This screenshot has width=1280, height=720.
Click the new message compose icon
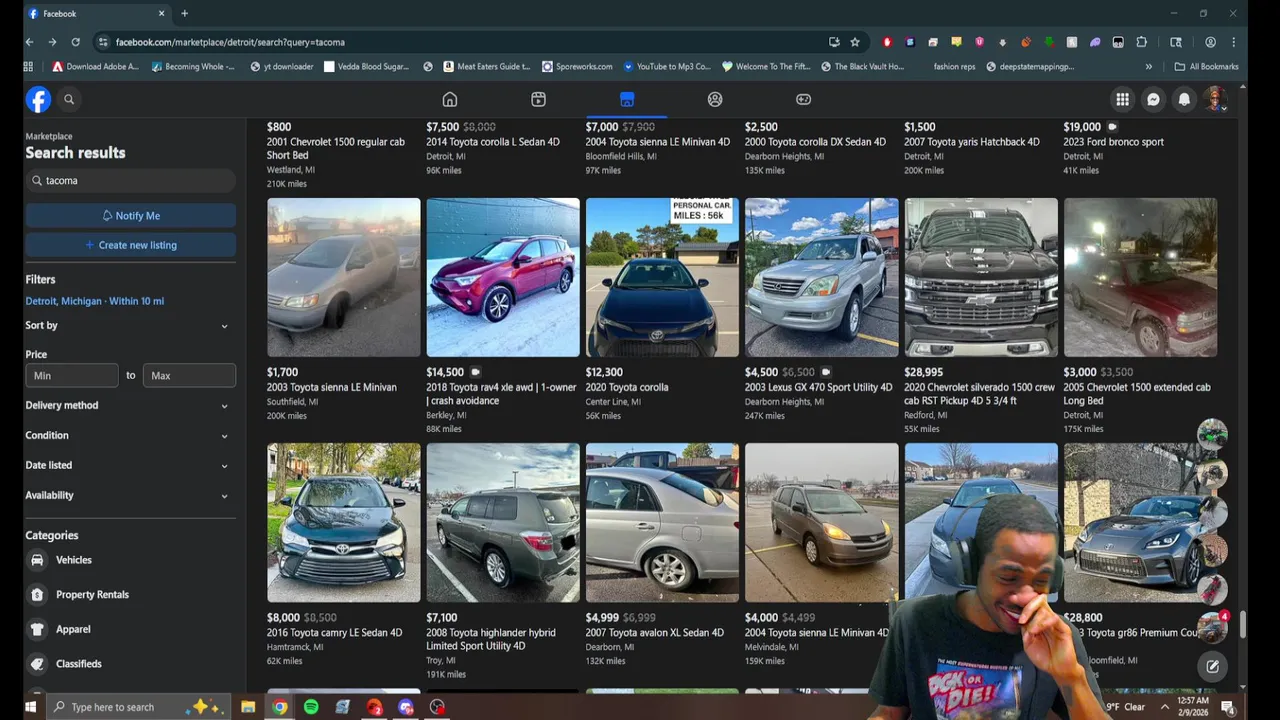click(1212, 666)
